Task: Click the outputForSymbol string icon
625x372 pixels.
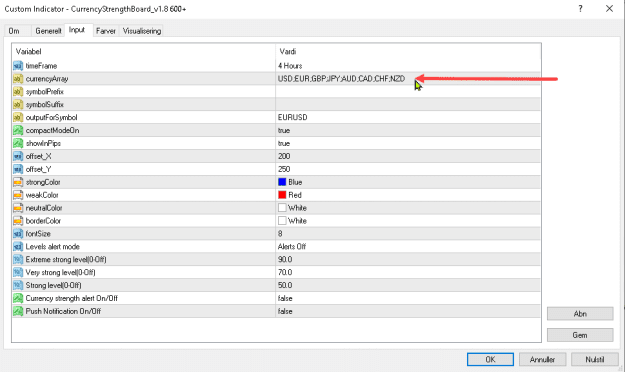Action: pos(18,117)
